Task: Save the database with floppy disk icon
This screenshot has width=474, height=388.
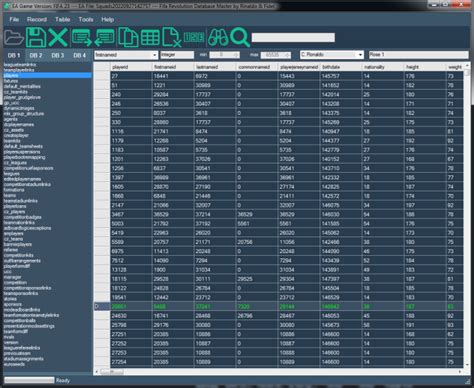Action: [36, 37]
